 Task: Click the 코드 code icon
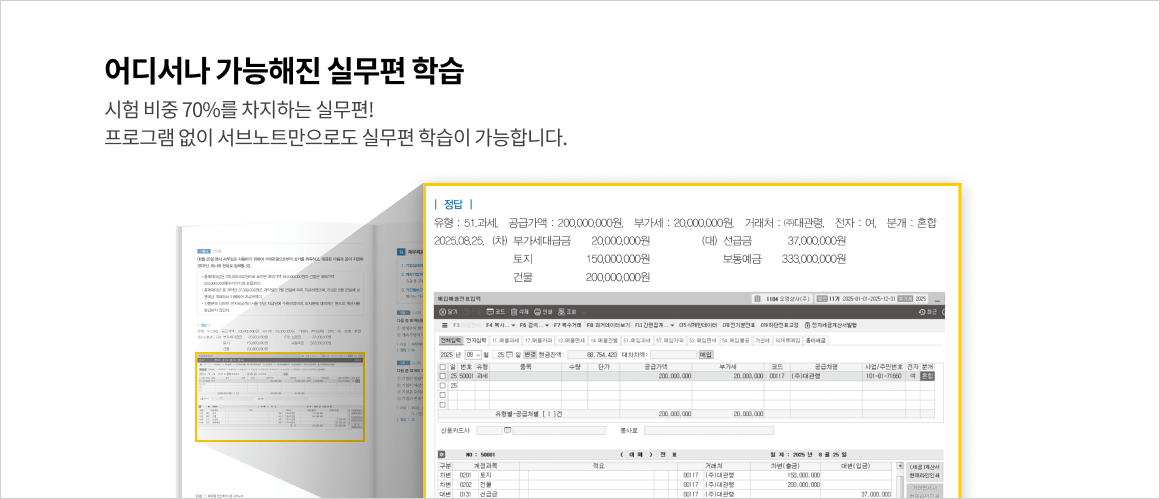click(x=489, y=312)
